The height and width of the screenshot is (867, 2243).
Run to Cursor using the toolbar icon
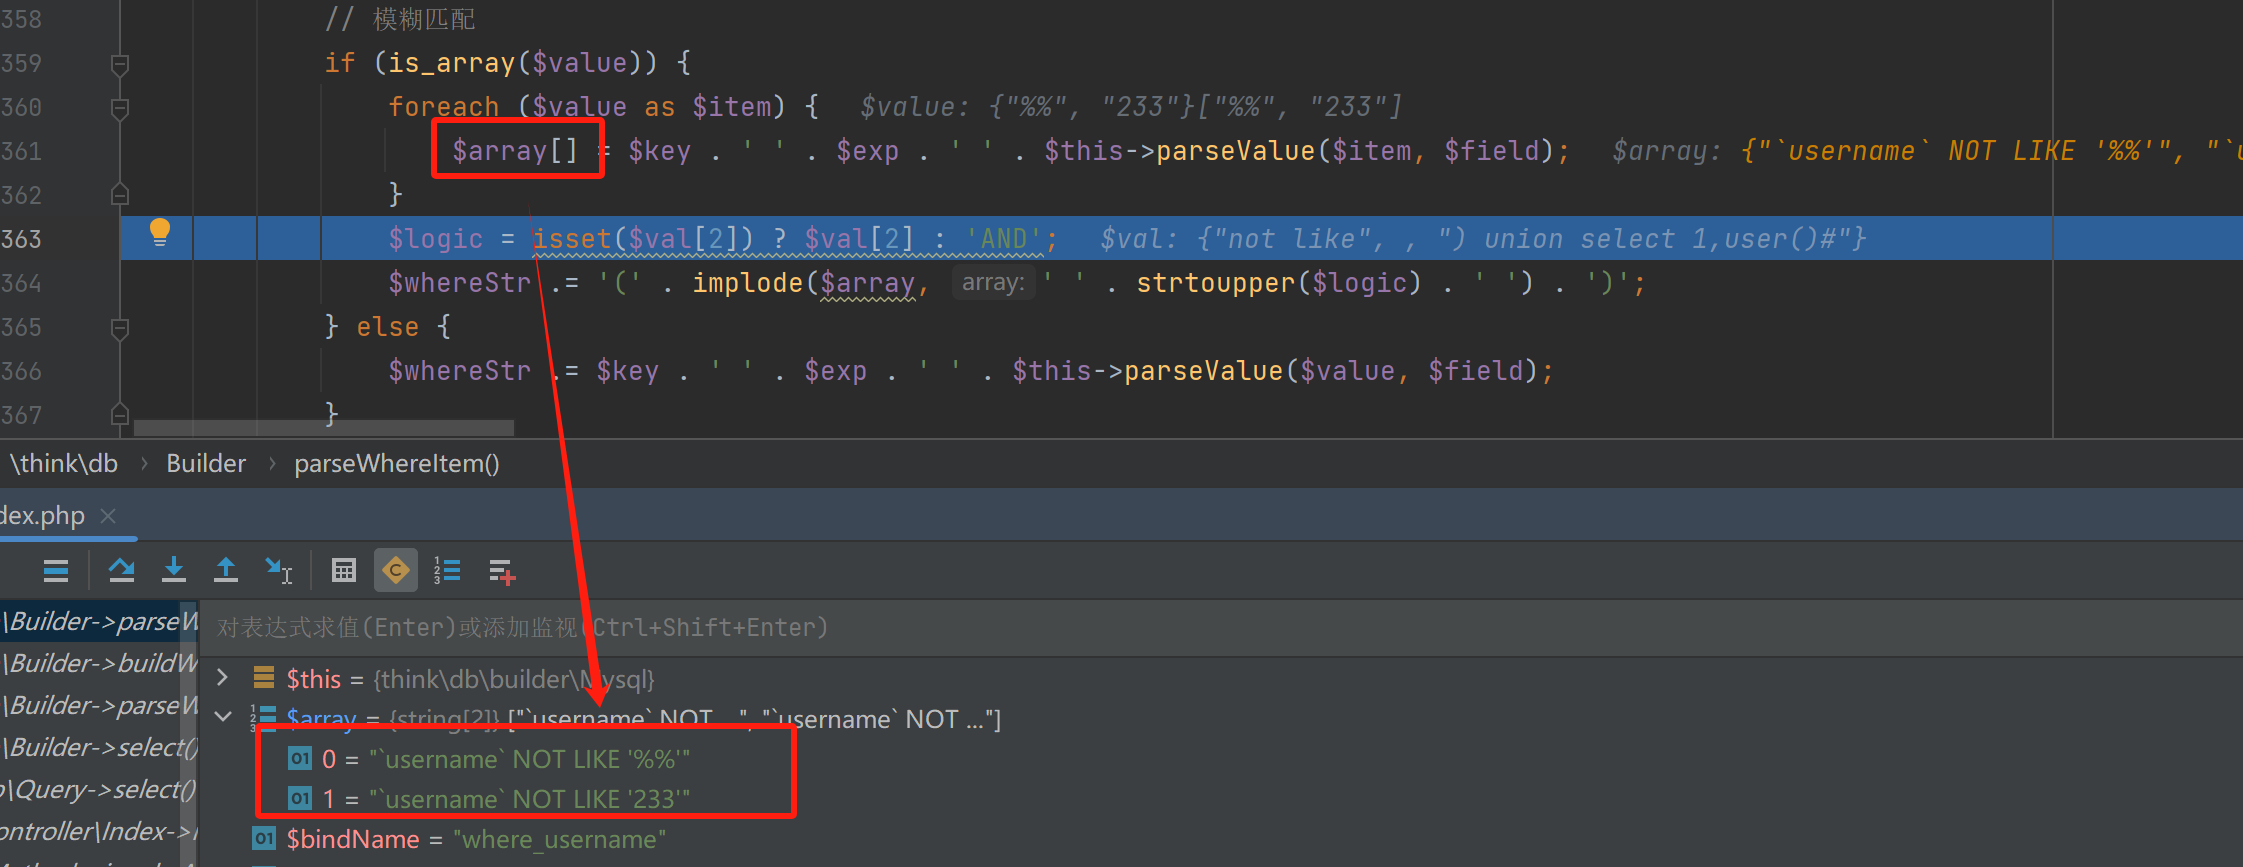pos(278,570)
